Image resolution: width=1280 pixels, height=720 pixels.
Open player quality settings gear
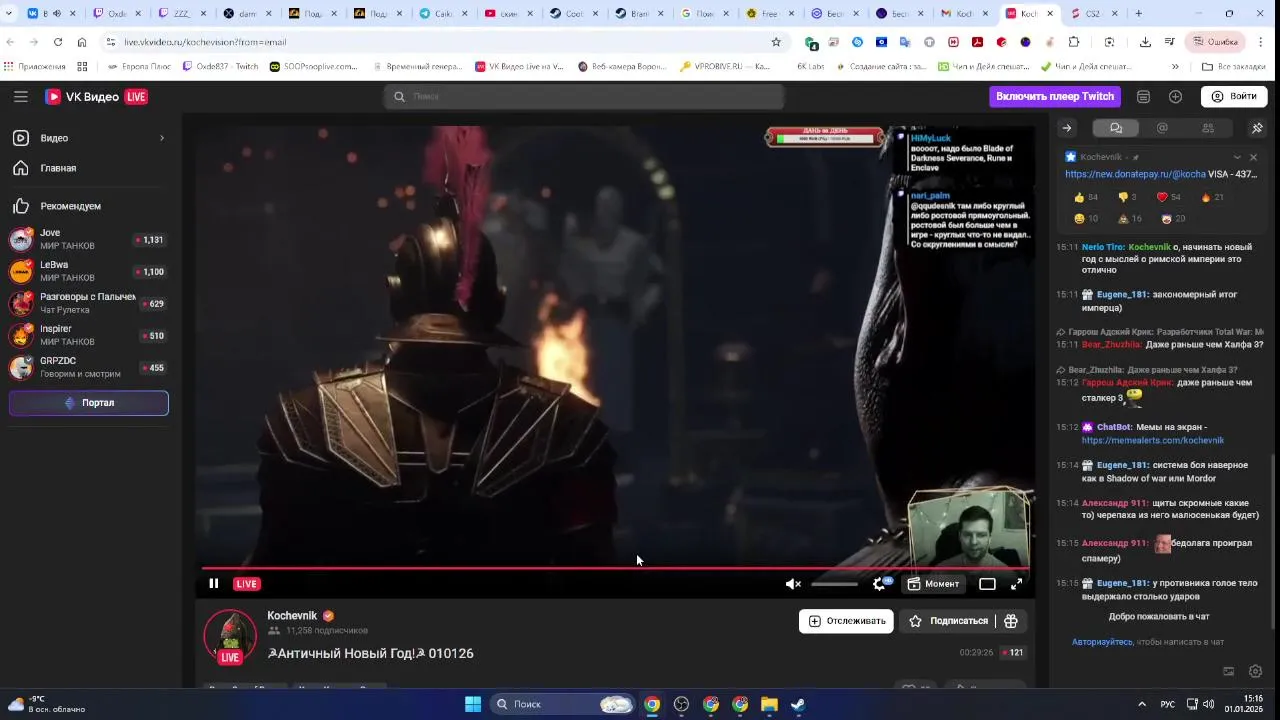pos(879,584)
